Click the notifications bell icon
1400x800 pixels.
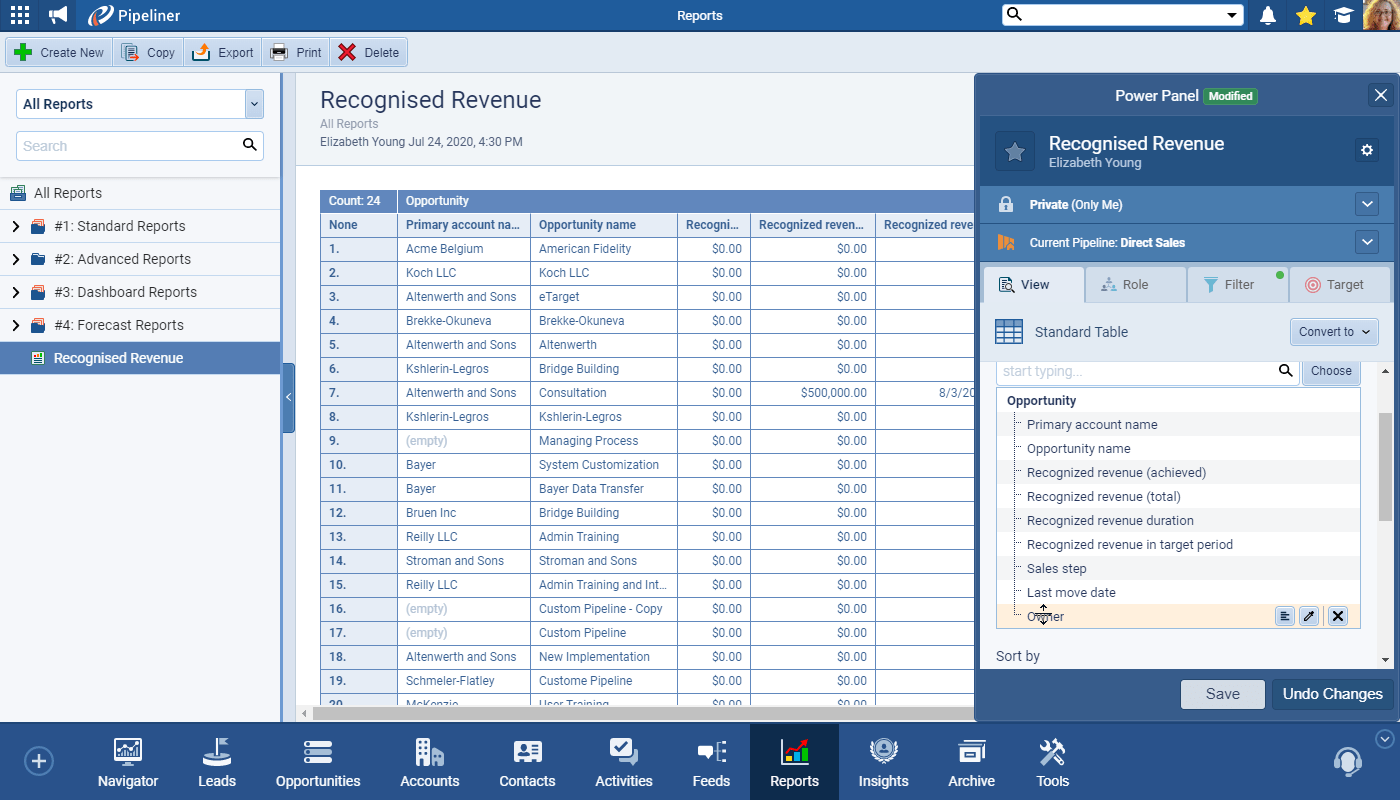pyautogui.click(x=1268, y=15)
